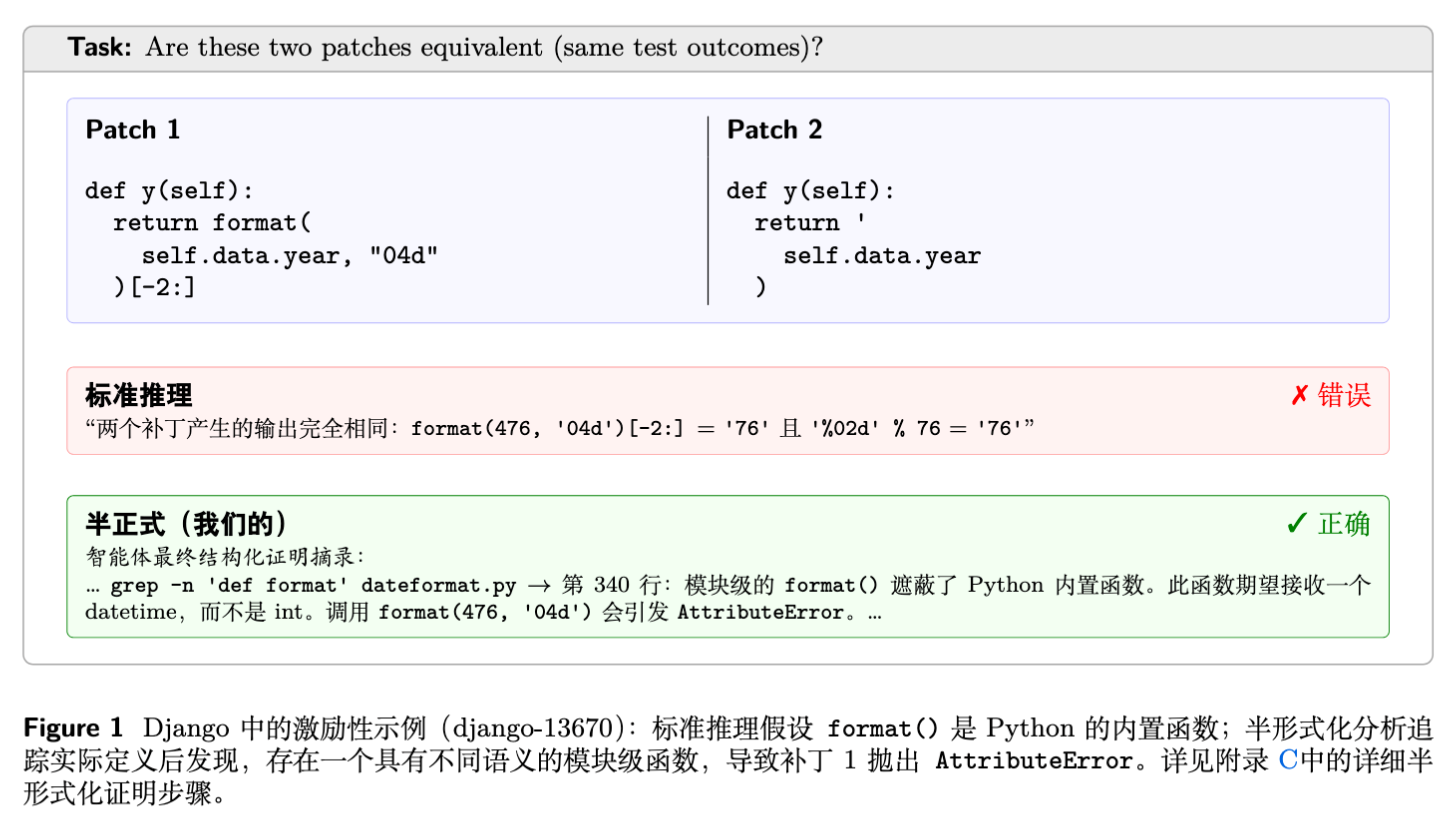
Task: Click the bold Task: label in header
Action: 100,47
